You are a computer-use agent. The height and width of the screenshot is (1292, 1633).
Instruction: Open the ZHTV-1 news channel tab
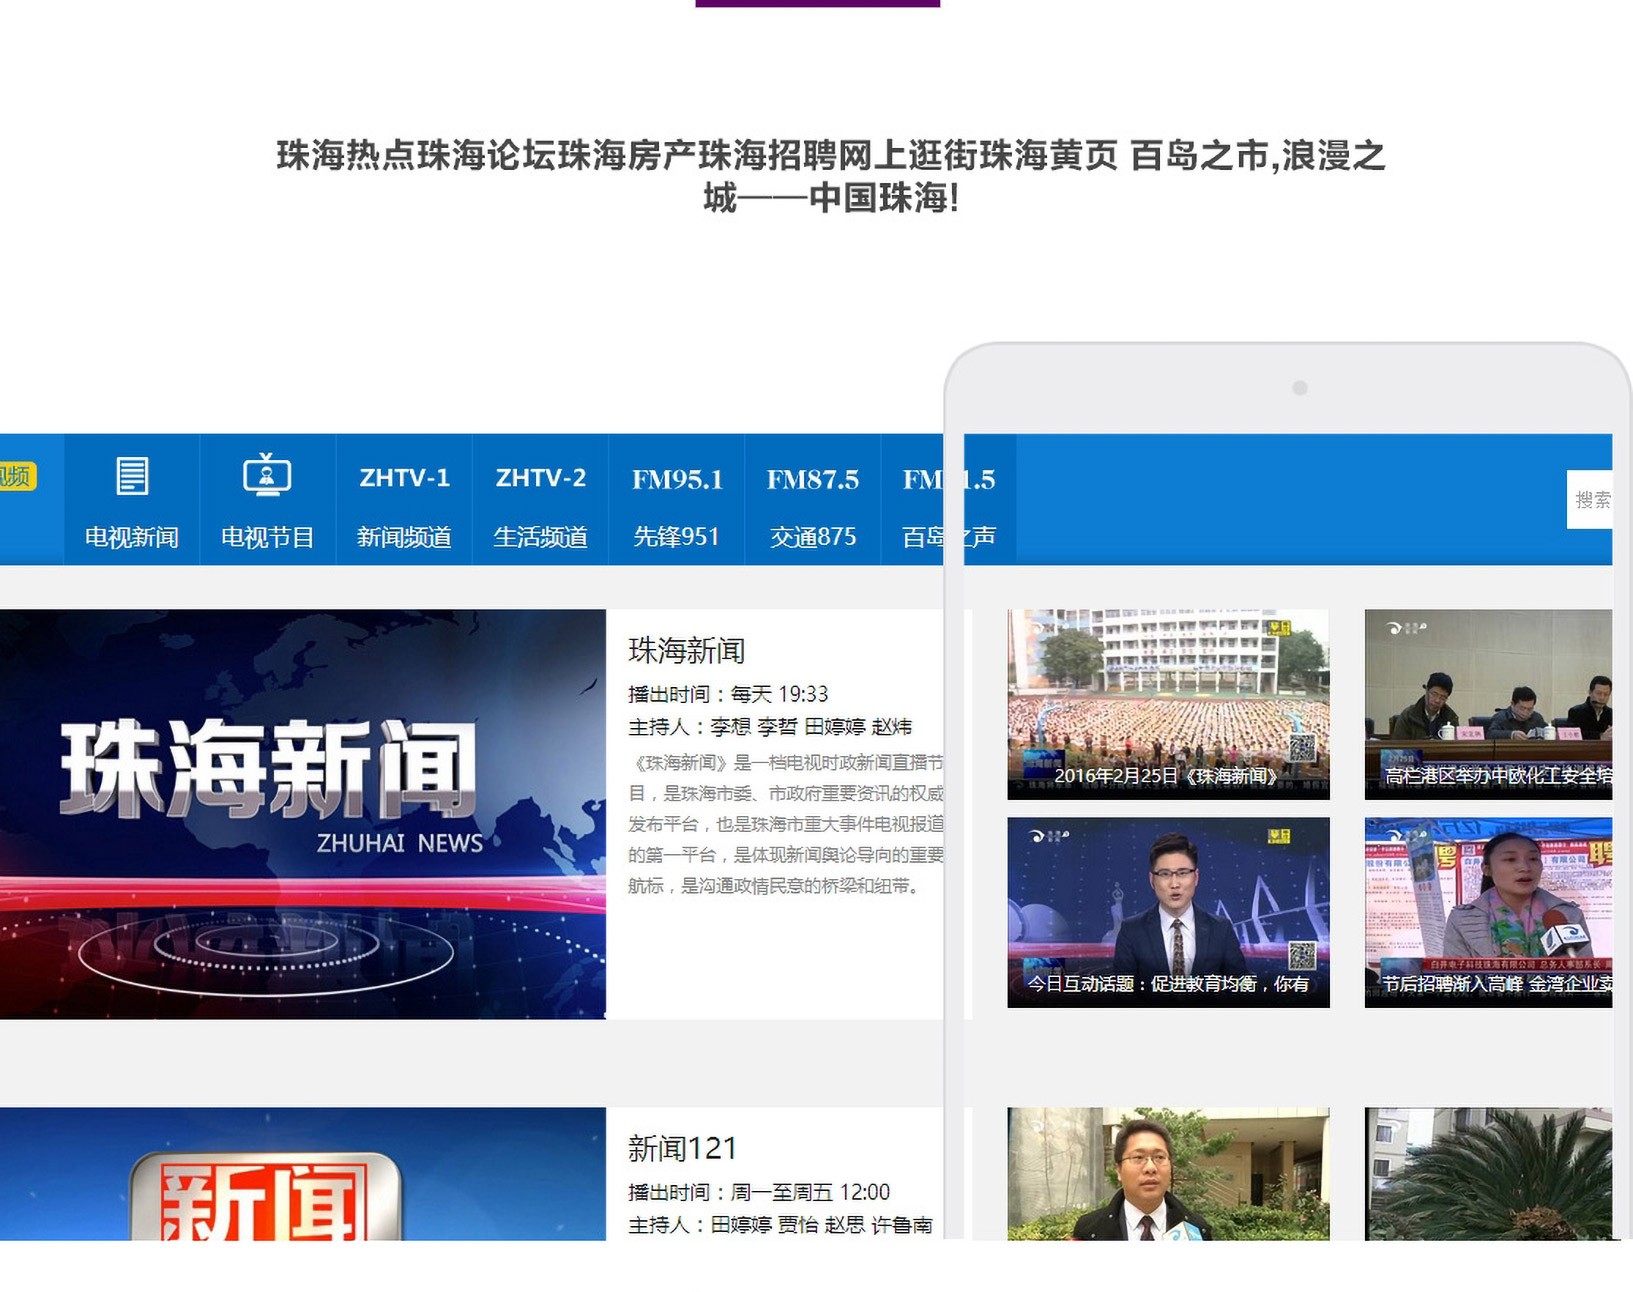tap(404, 505)
